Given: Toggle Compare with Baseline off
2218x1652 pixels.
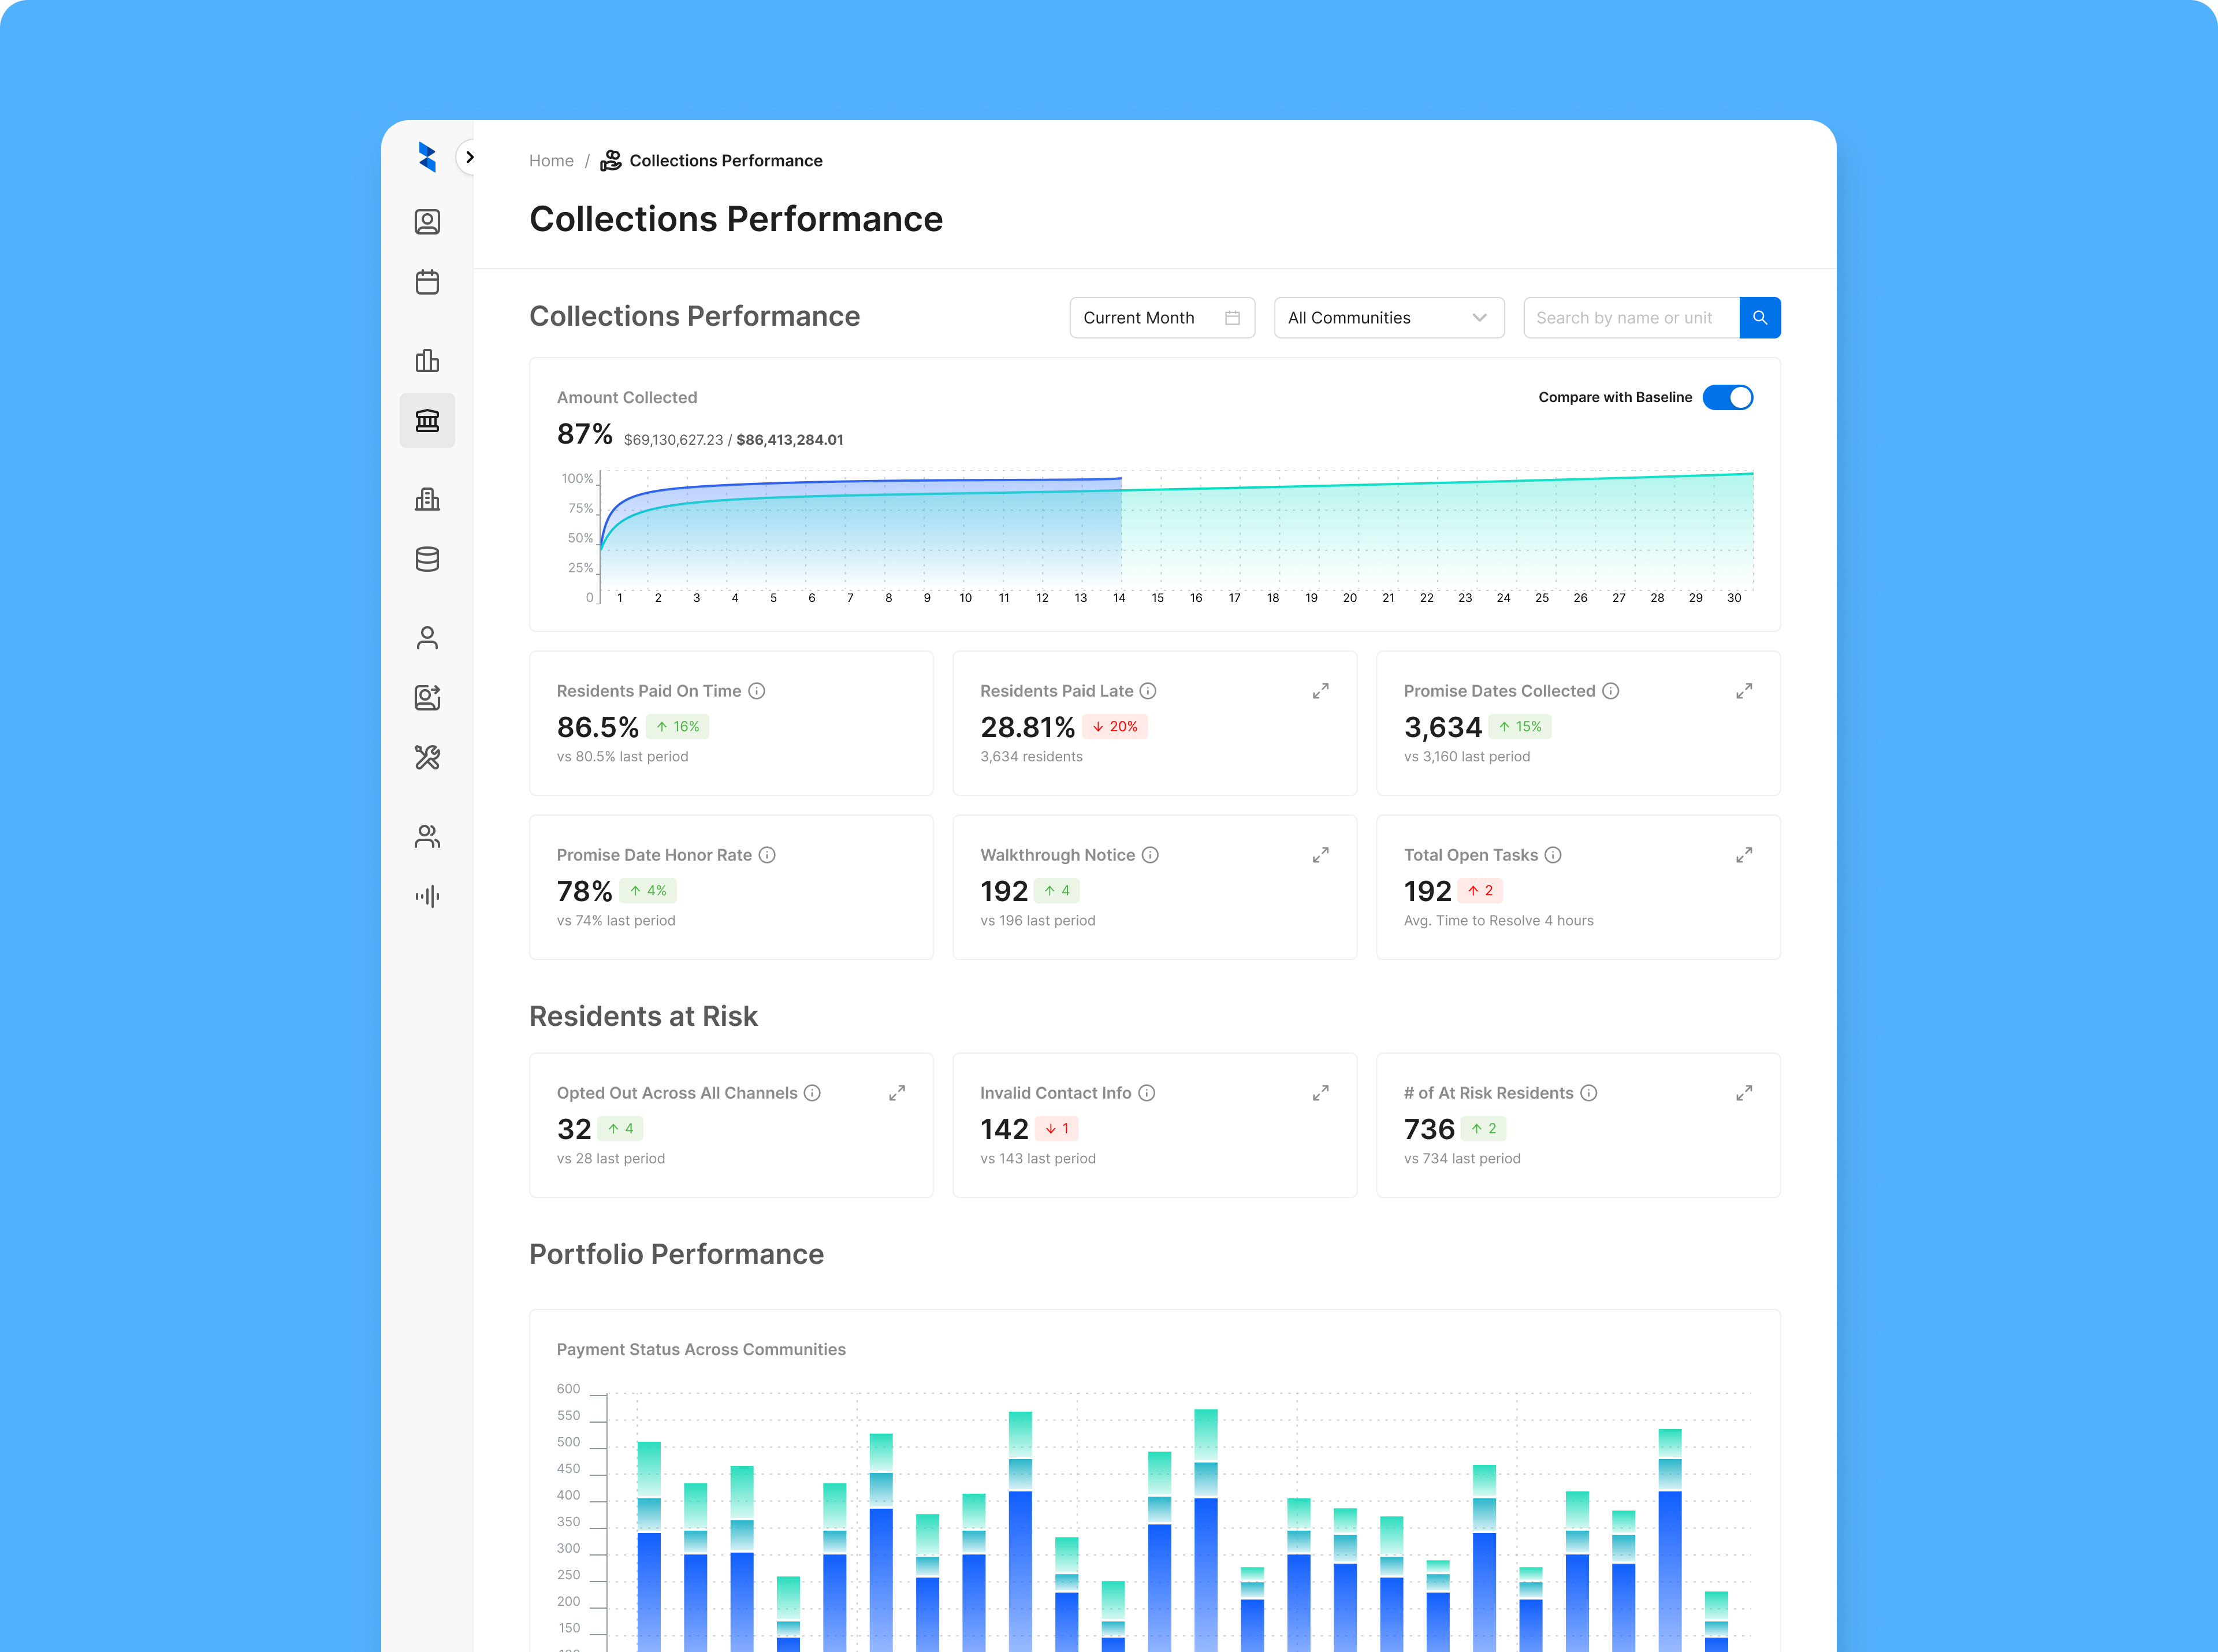Looking at the screenshot, I should (x=1727, y=397).
